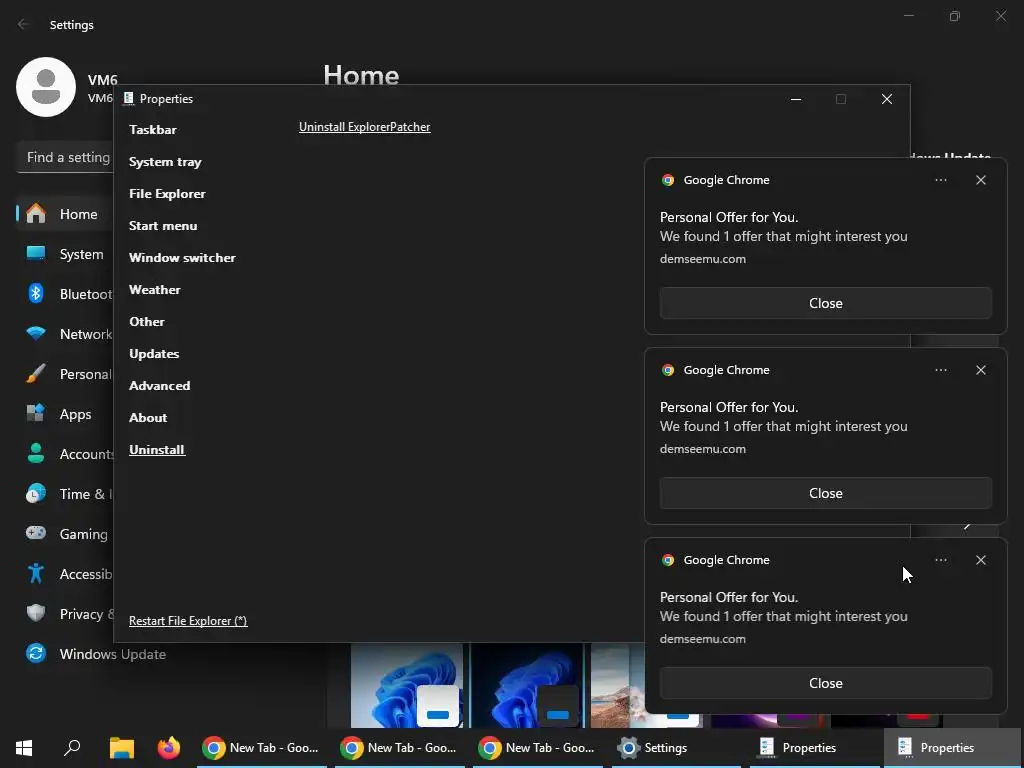Click the VM6 user avatar in Settings
Viewport: 1024px width, 768px height.
46,87
